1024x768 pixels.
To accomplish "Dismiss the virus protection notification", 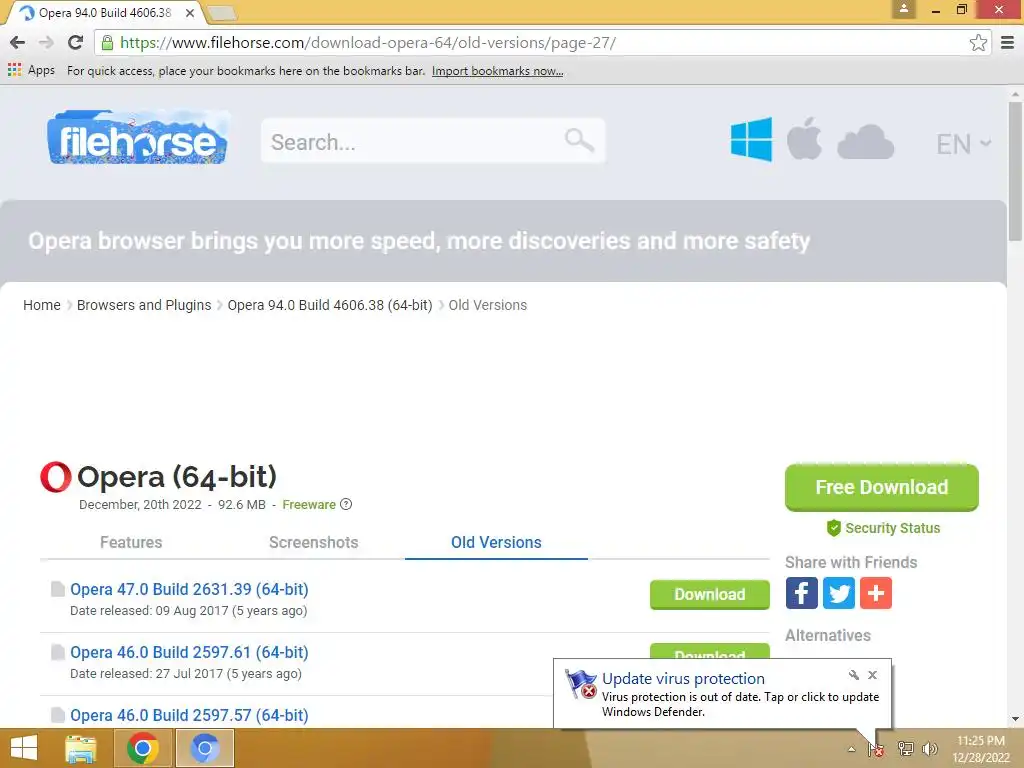I will click(872, 675).
